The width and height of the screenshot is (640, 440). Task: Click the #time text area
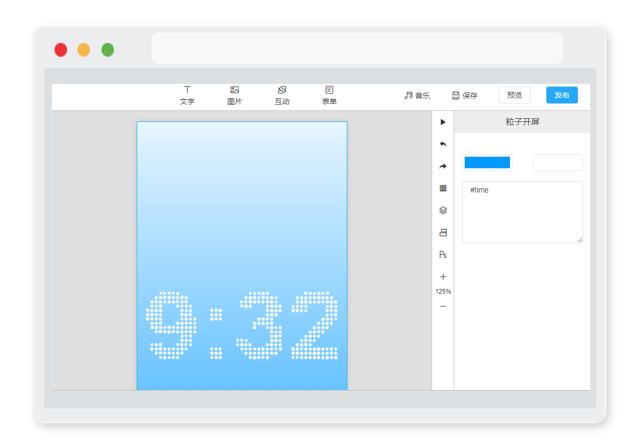point(522,212)
